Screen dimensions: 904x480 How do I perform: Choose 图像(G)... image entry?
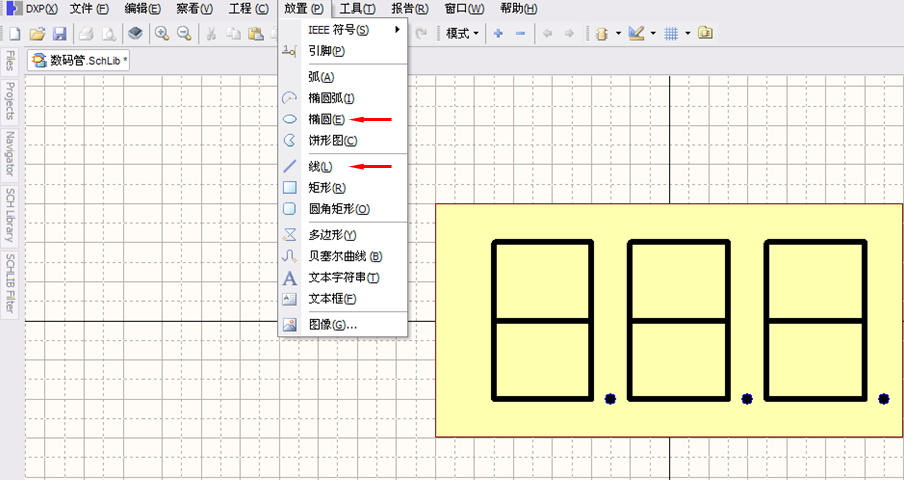(342, 325)
